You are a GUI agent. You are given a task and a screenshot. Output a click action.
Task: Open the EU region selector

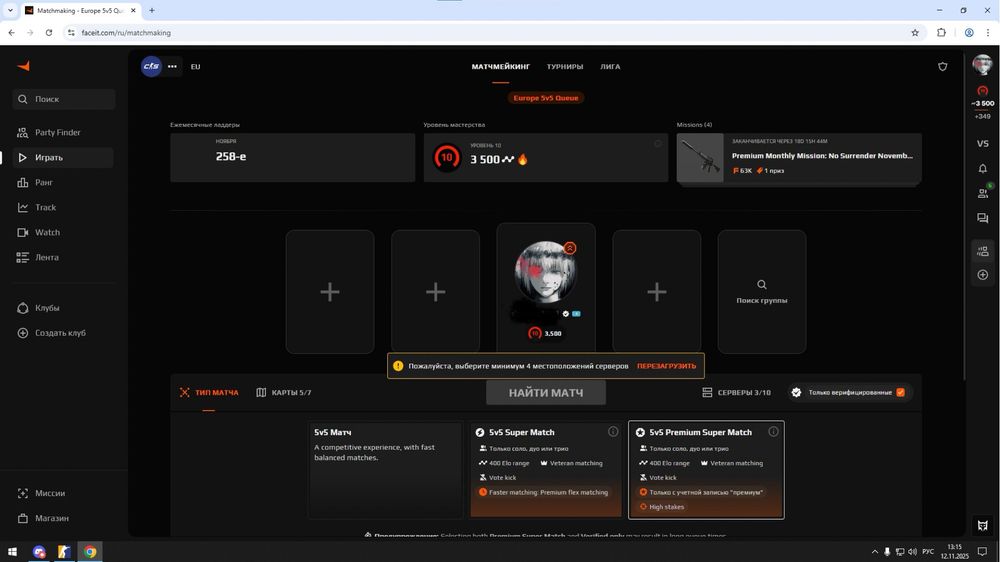pos(195,66)
